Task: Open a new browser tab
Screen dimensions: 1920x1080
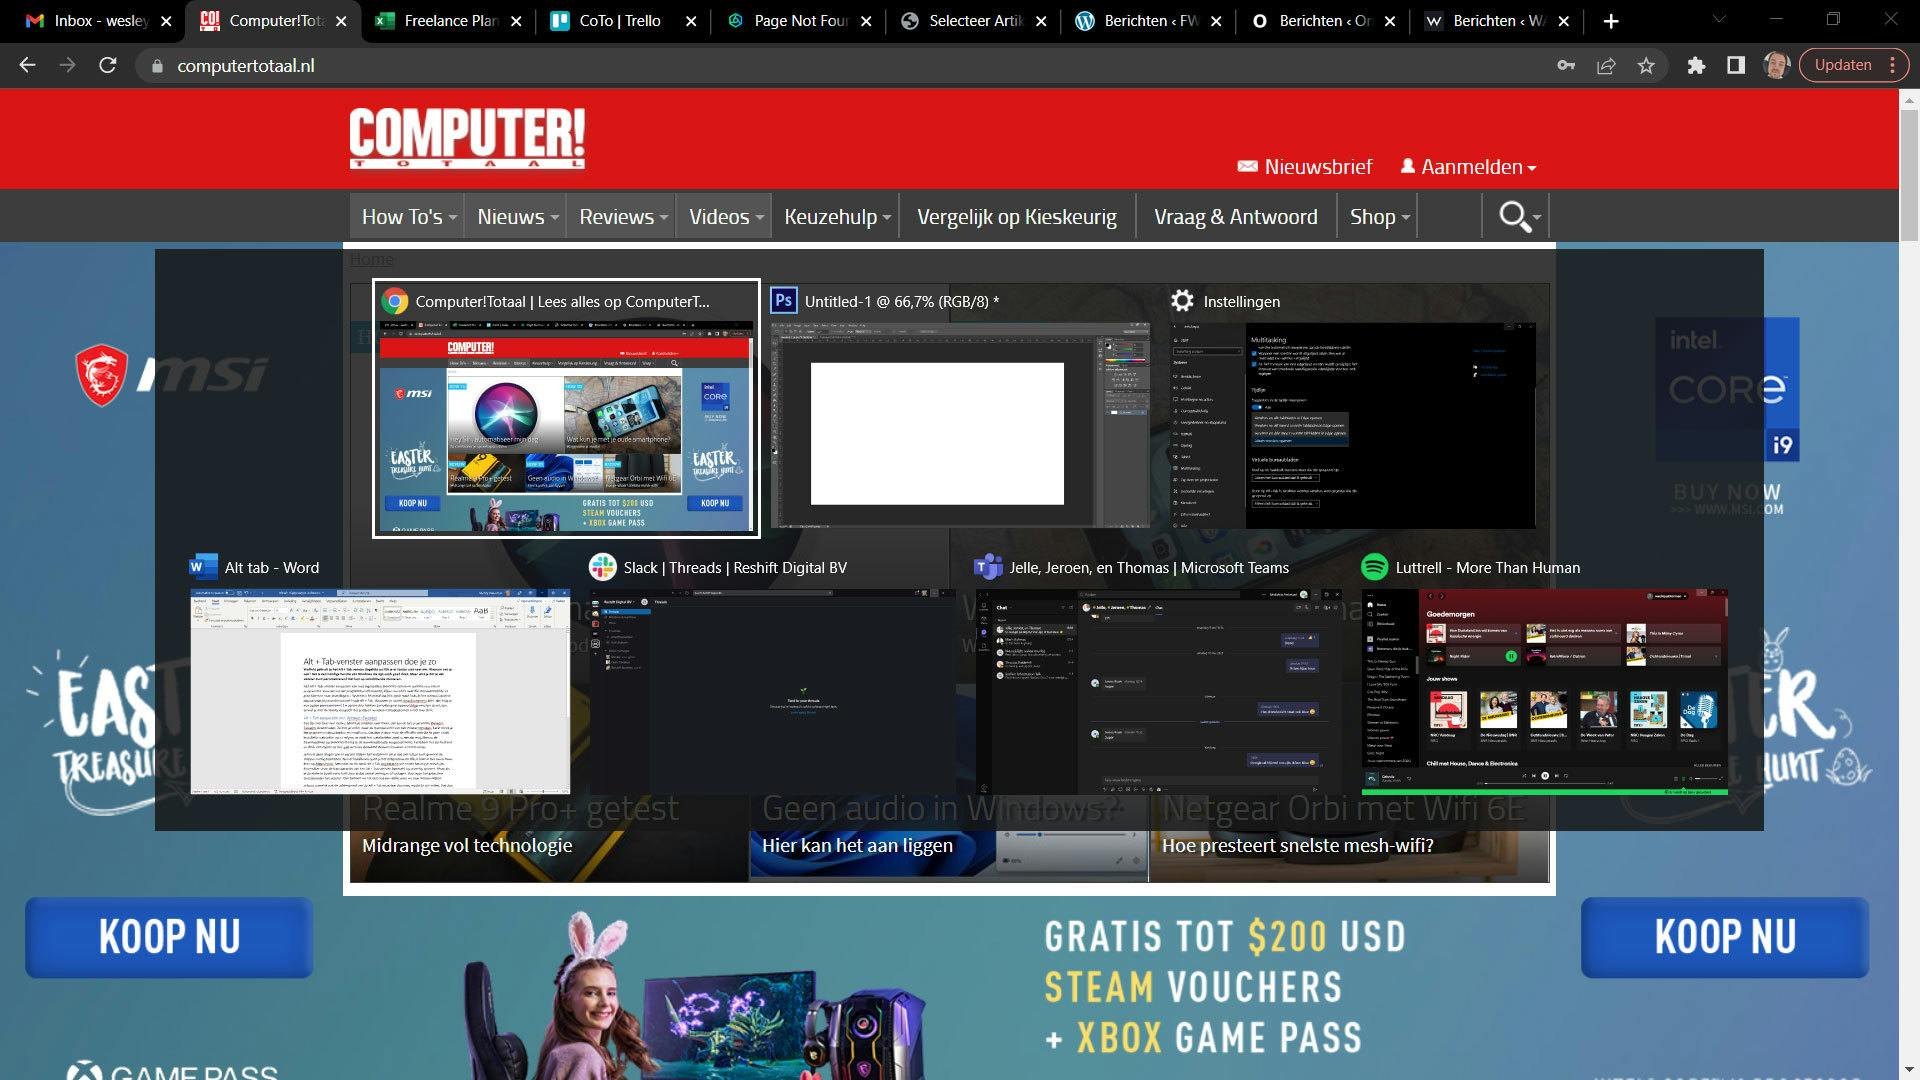Action: pyautogui.click(x=1611, y=20)
